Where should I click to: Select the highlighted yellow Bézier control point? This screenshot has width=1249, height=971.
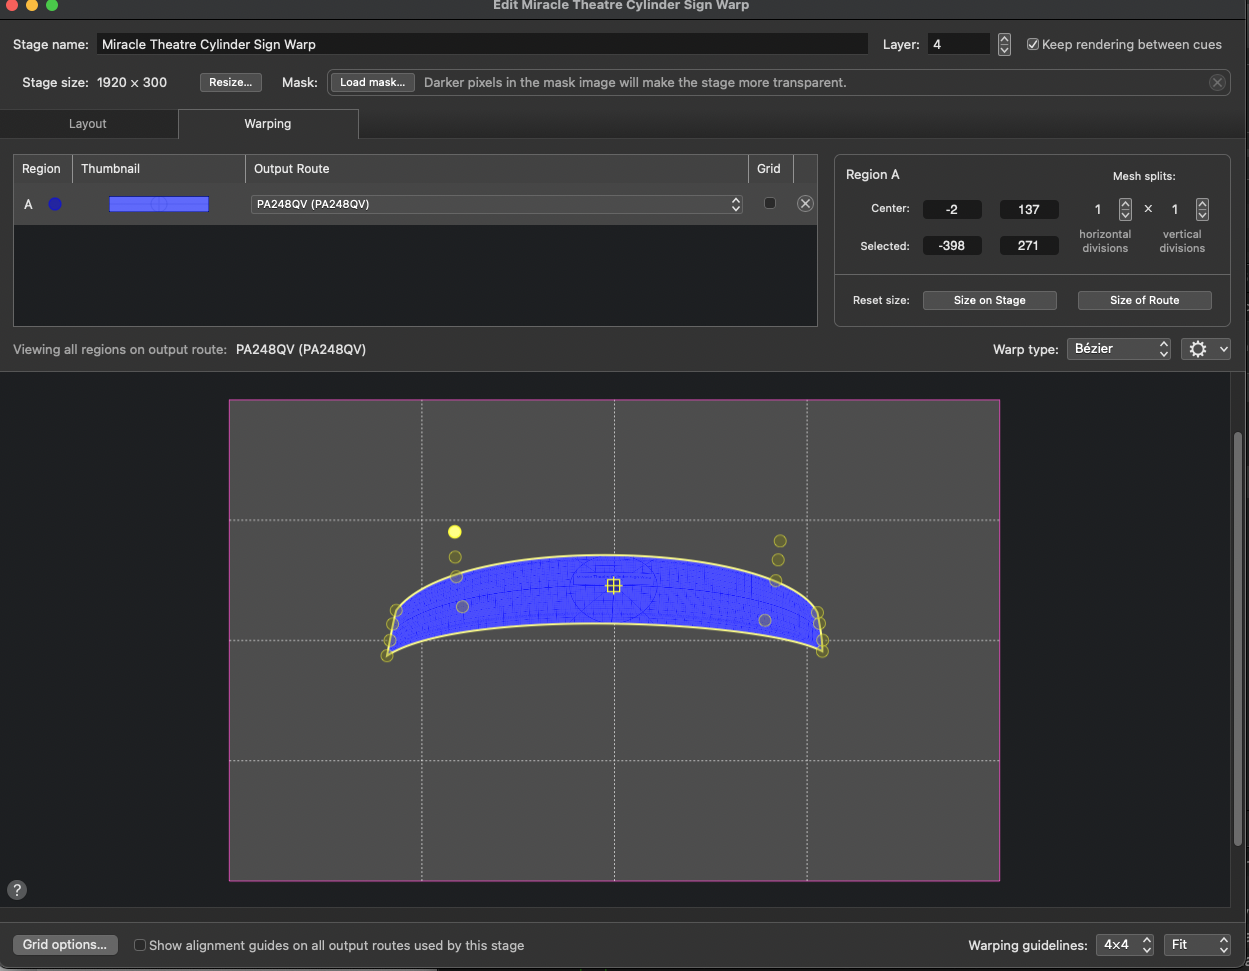coord(455,531)
